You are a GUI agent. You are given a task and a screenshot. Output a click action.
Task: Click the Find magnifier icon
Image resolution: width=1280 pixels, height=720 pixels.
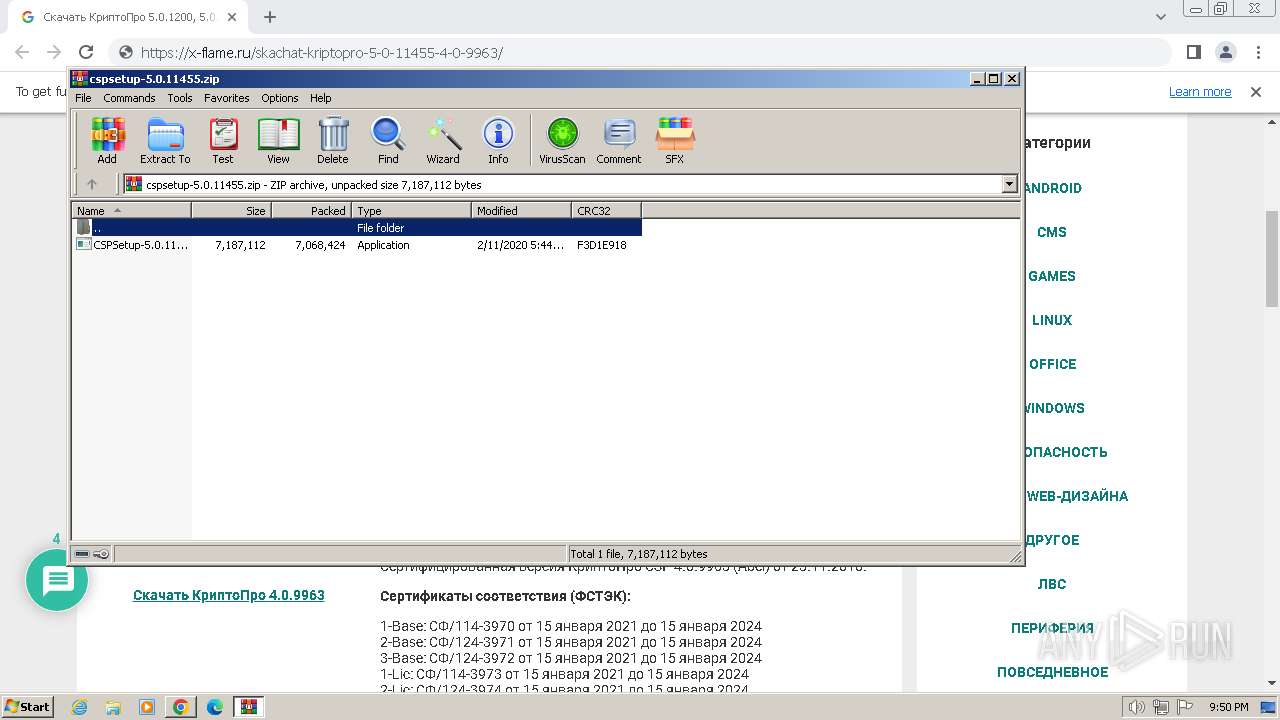[388, 140]
